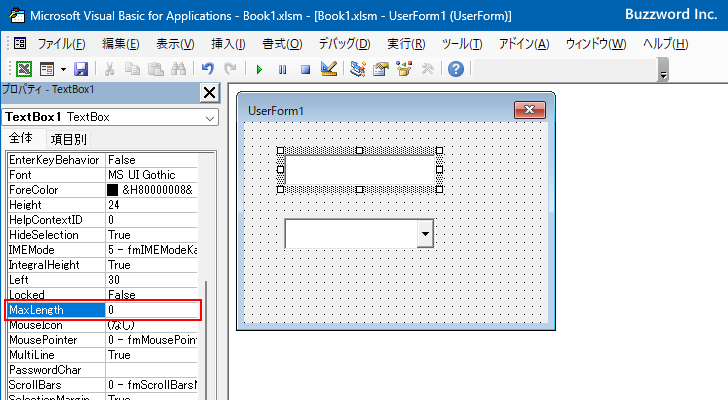Open the デバッグ(D) menu
This screenshot has height=400, width=728.
[344, 44]
